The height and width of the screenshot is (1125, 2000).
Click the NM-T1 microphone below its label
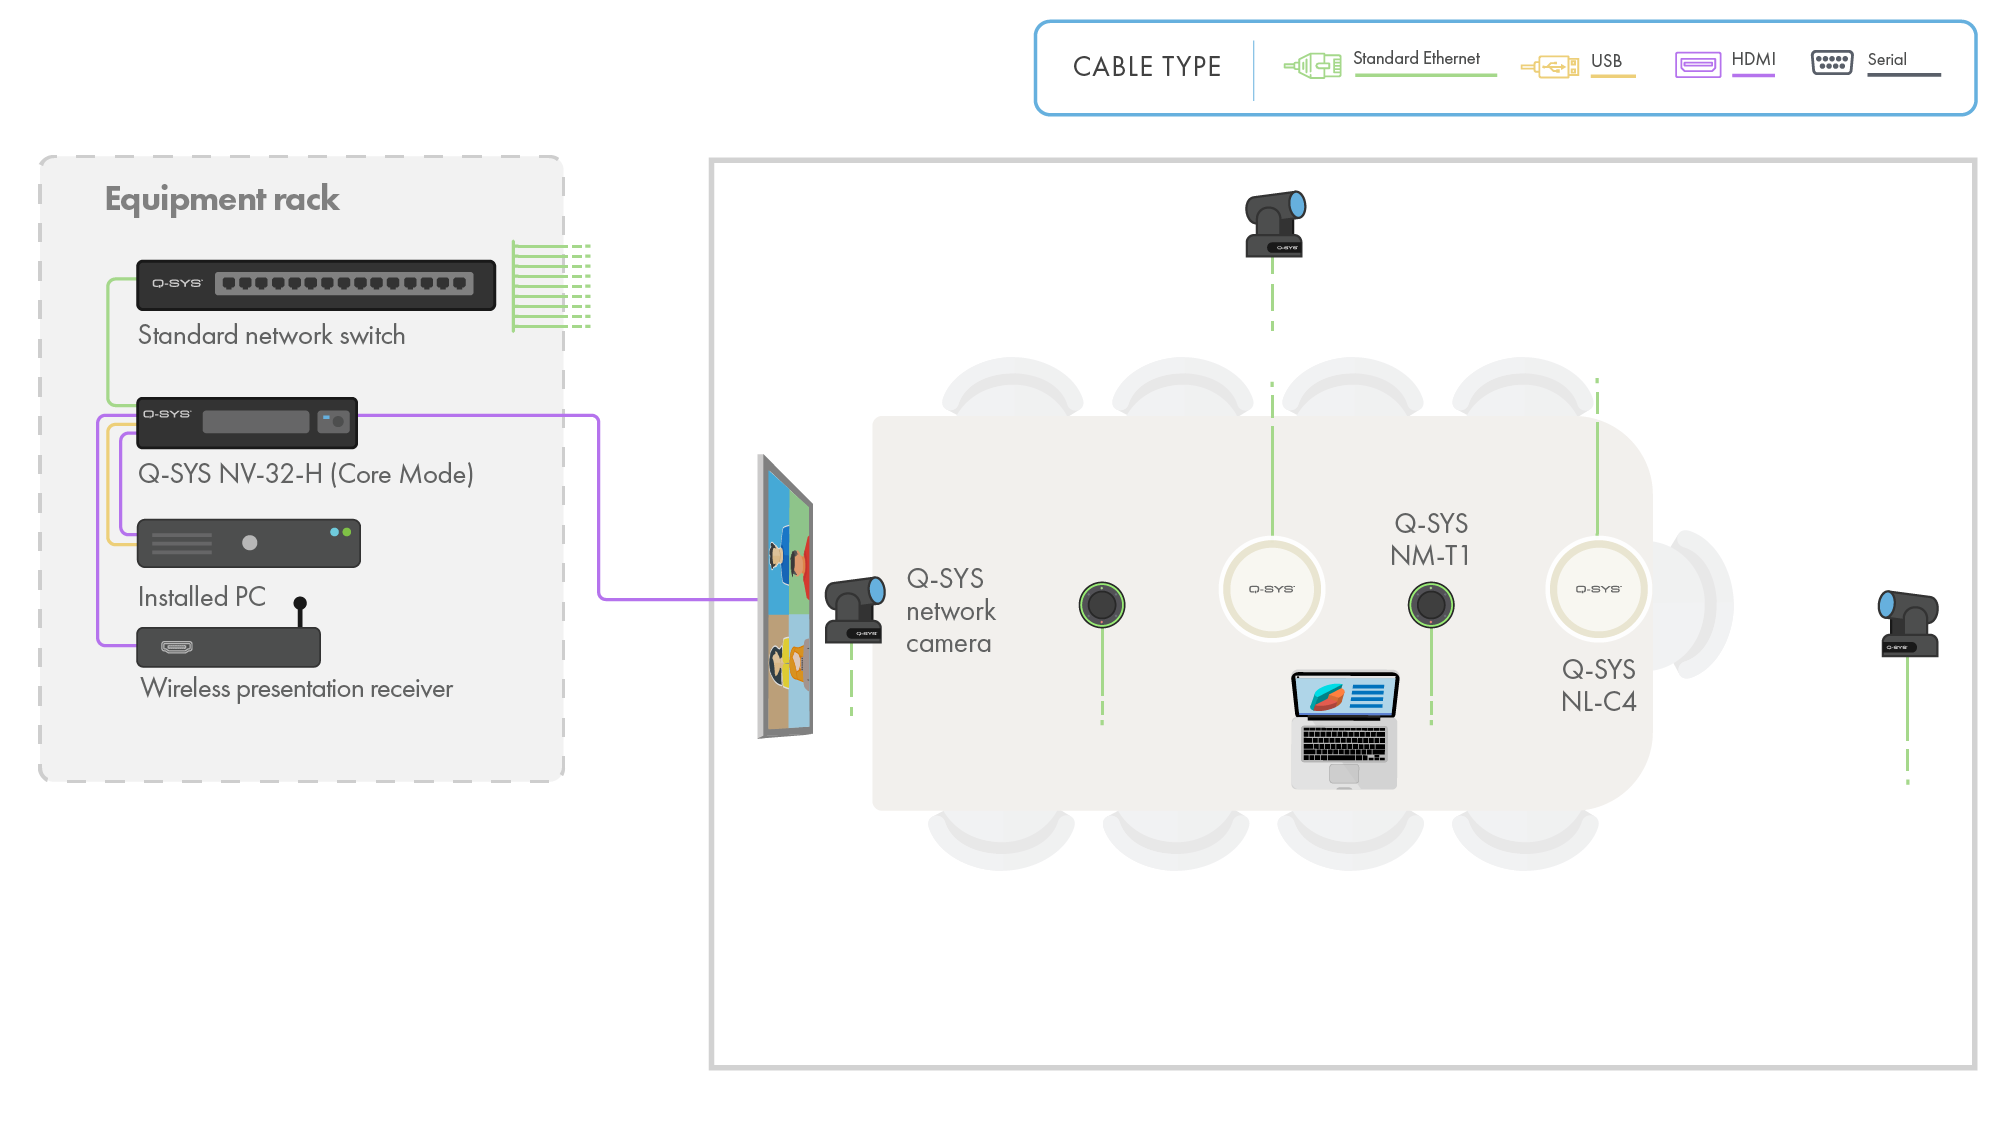coord(1431,604)
